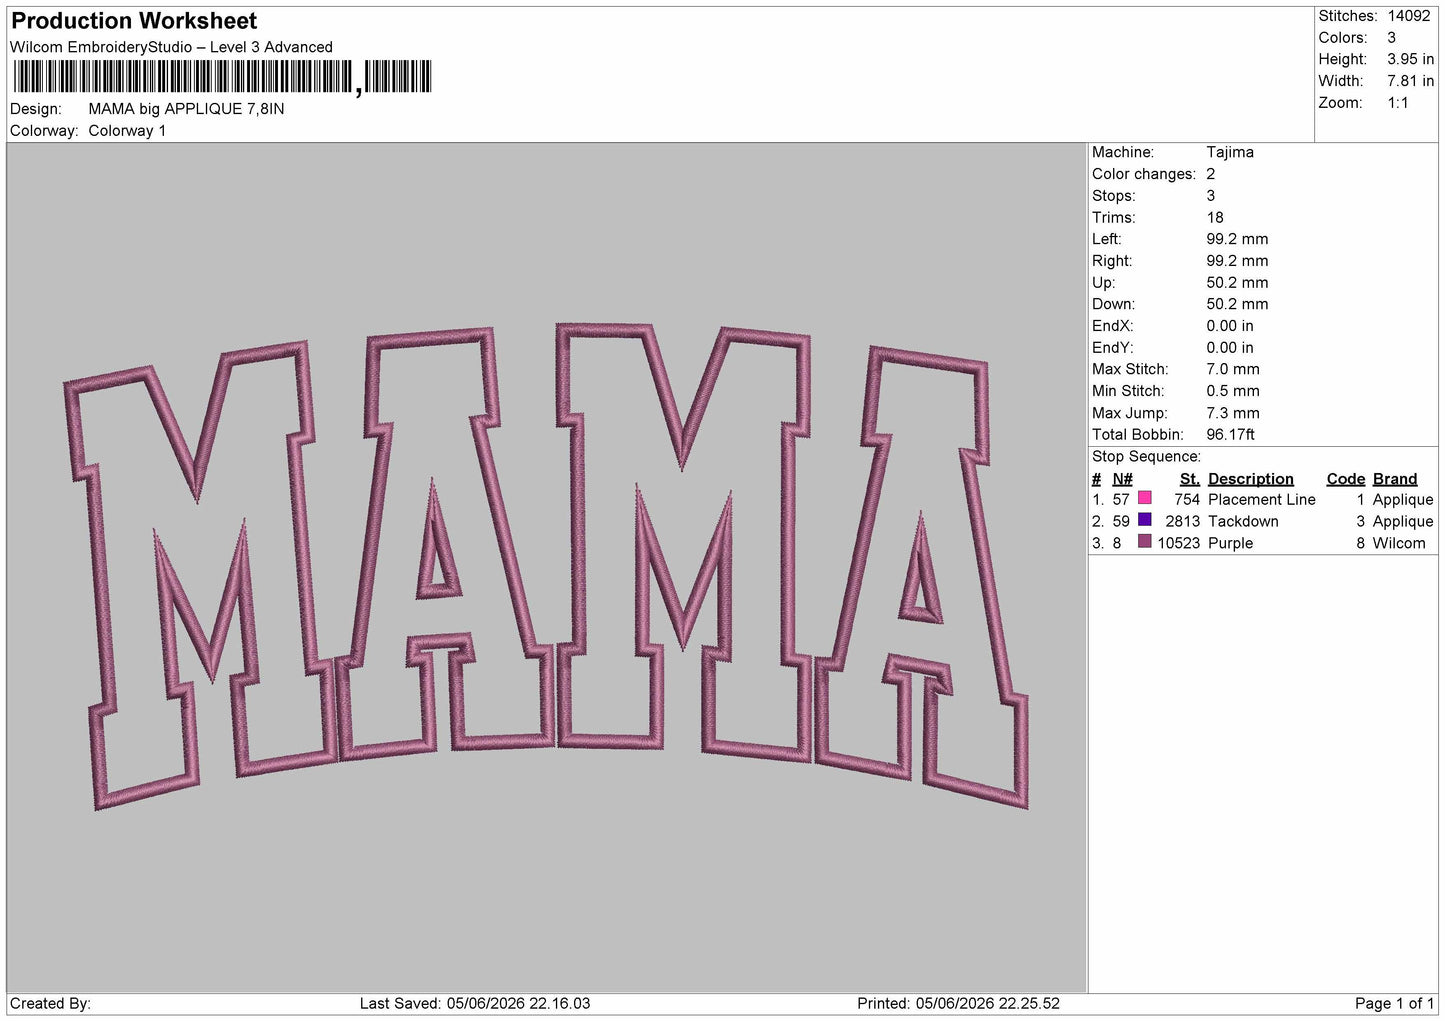This screenshot has height=1021, width=1445.
Task: Click stitch count 2813 in stop sequence
Action: coord(1183,522)
